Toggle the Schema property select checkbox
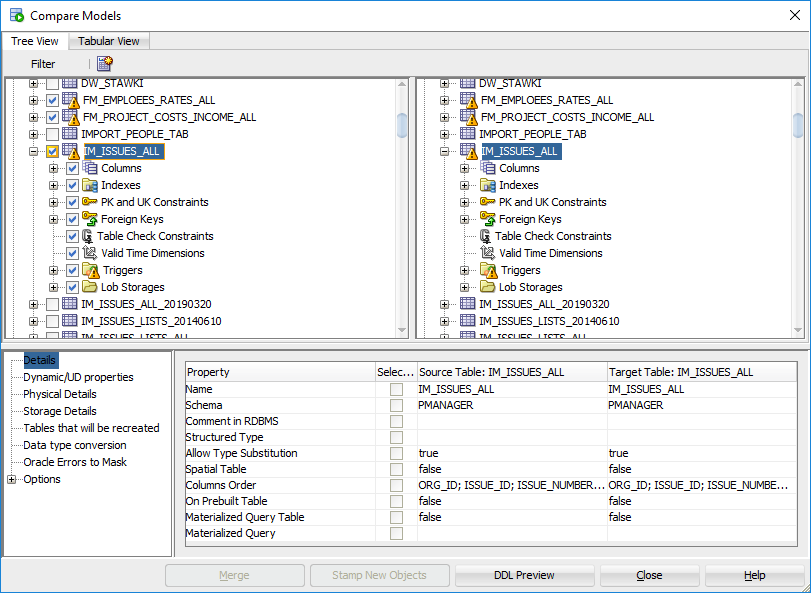 (397, 405)
